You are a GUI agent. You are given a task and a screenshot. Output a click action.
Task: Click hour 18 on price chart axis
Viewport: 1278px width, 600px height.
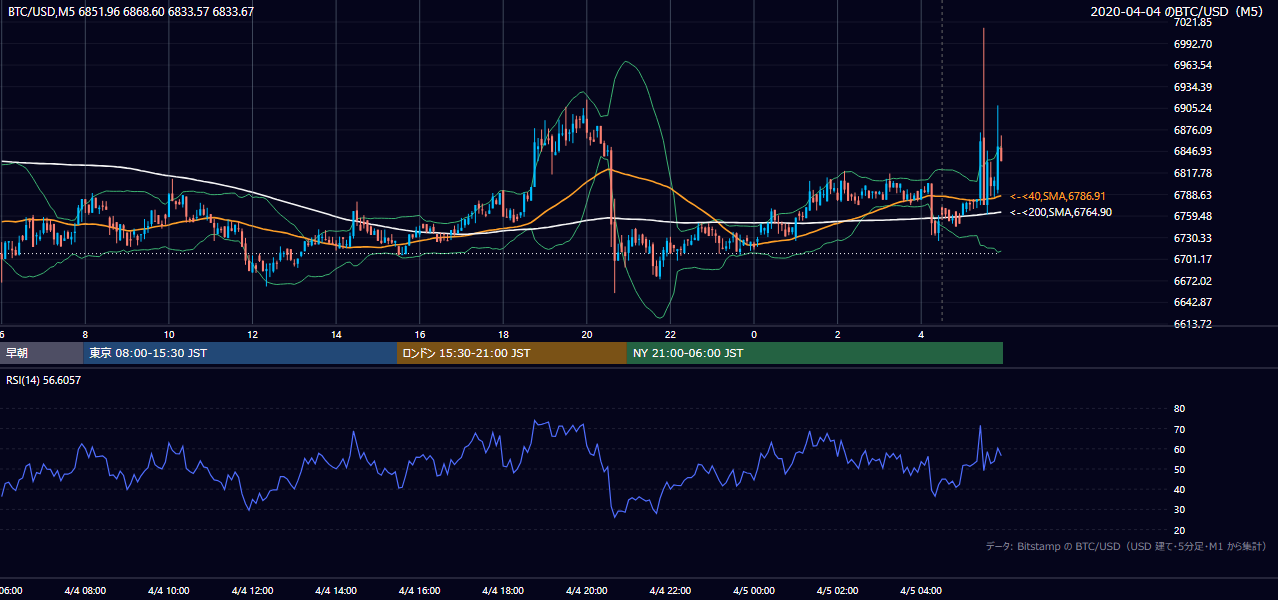(503, 334)
